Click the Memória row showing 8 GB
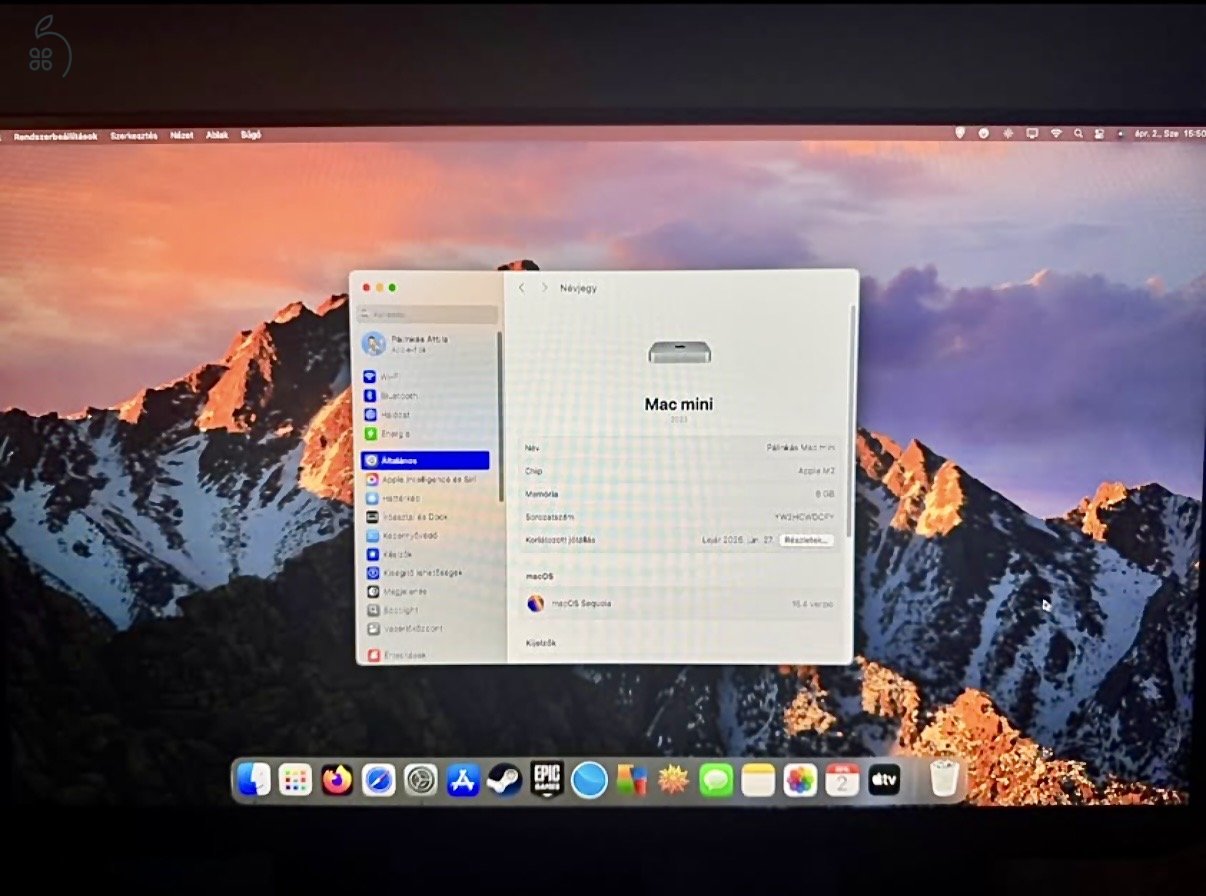 [680, 494]
